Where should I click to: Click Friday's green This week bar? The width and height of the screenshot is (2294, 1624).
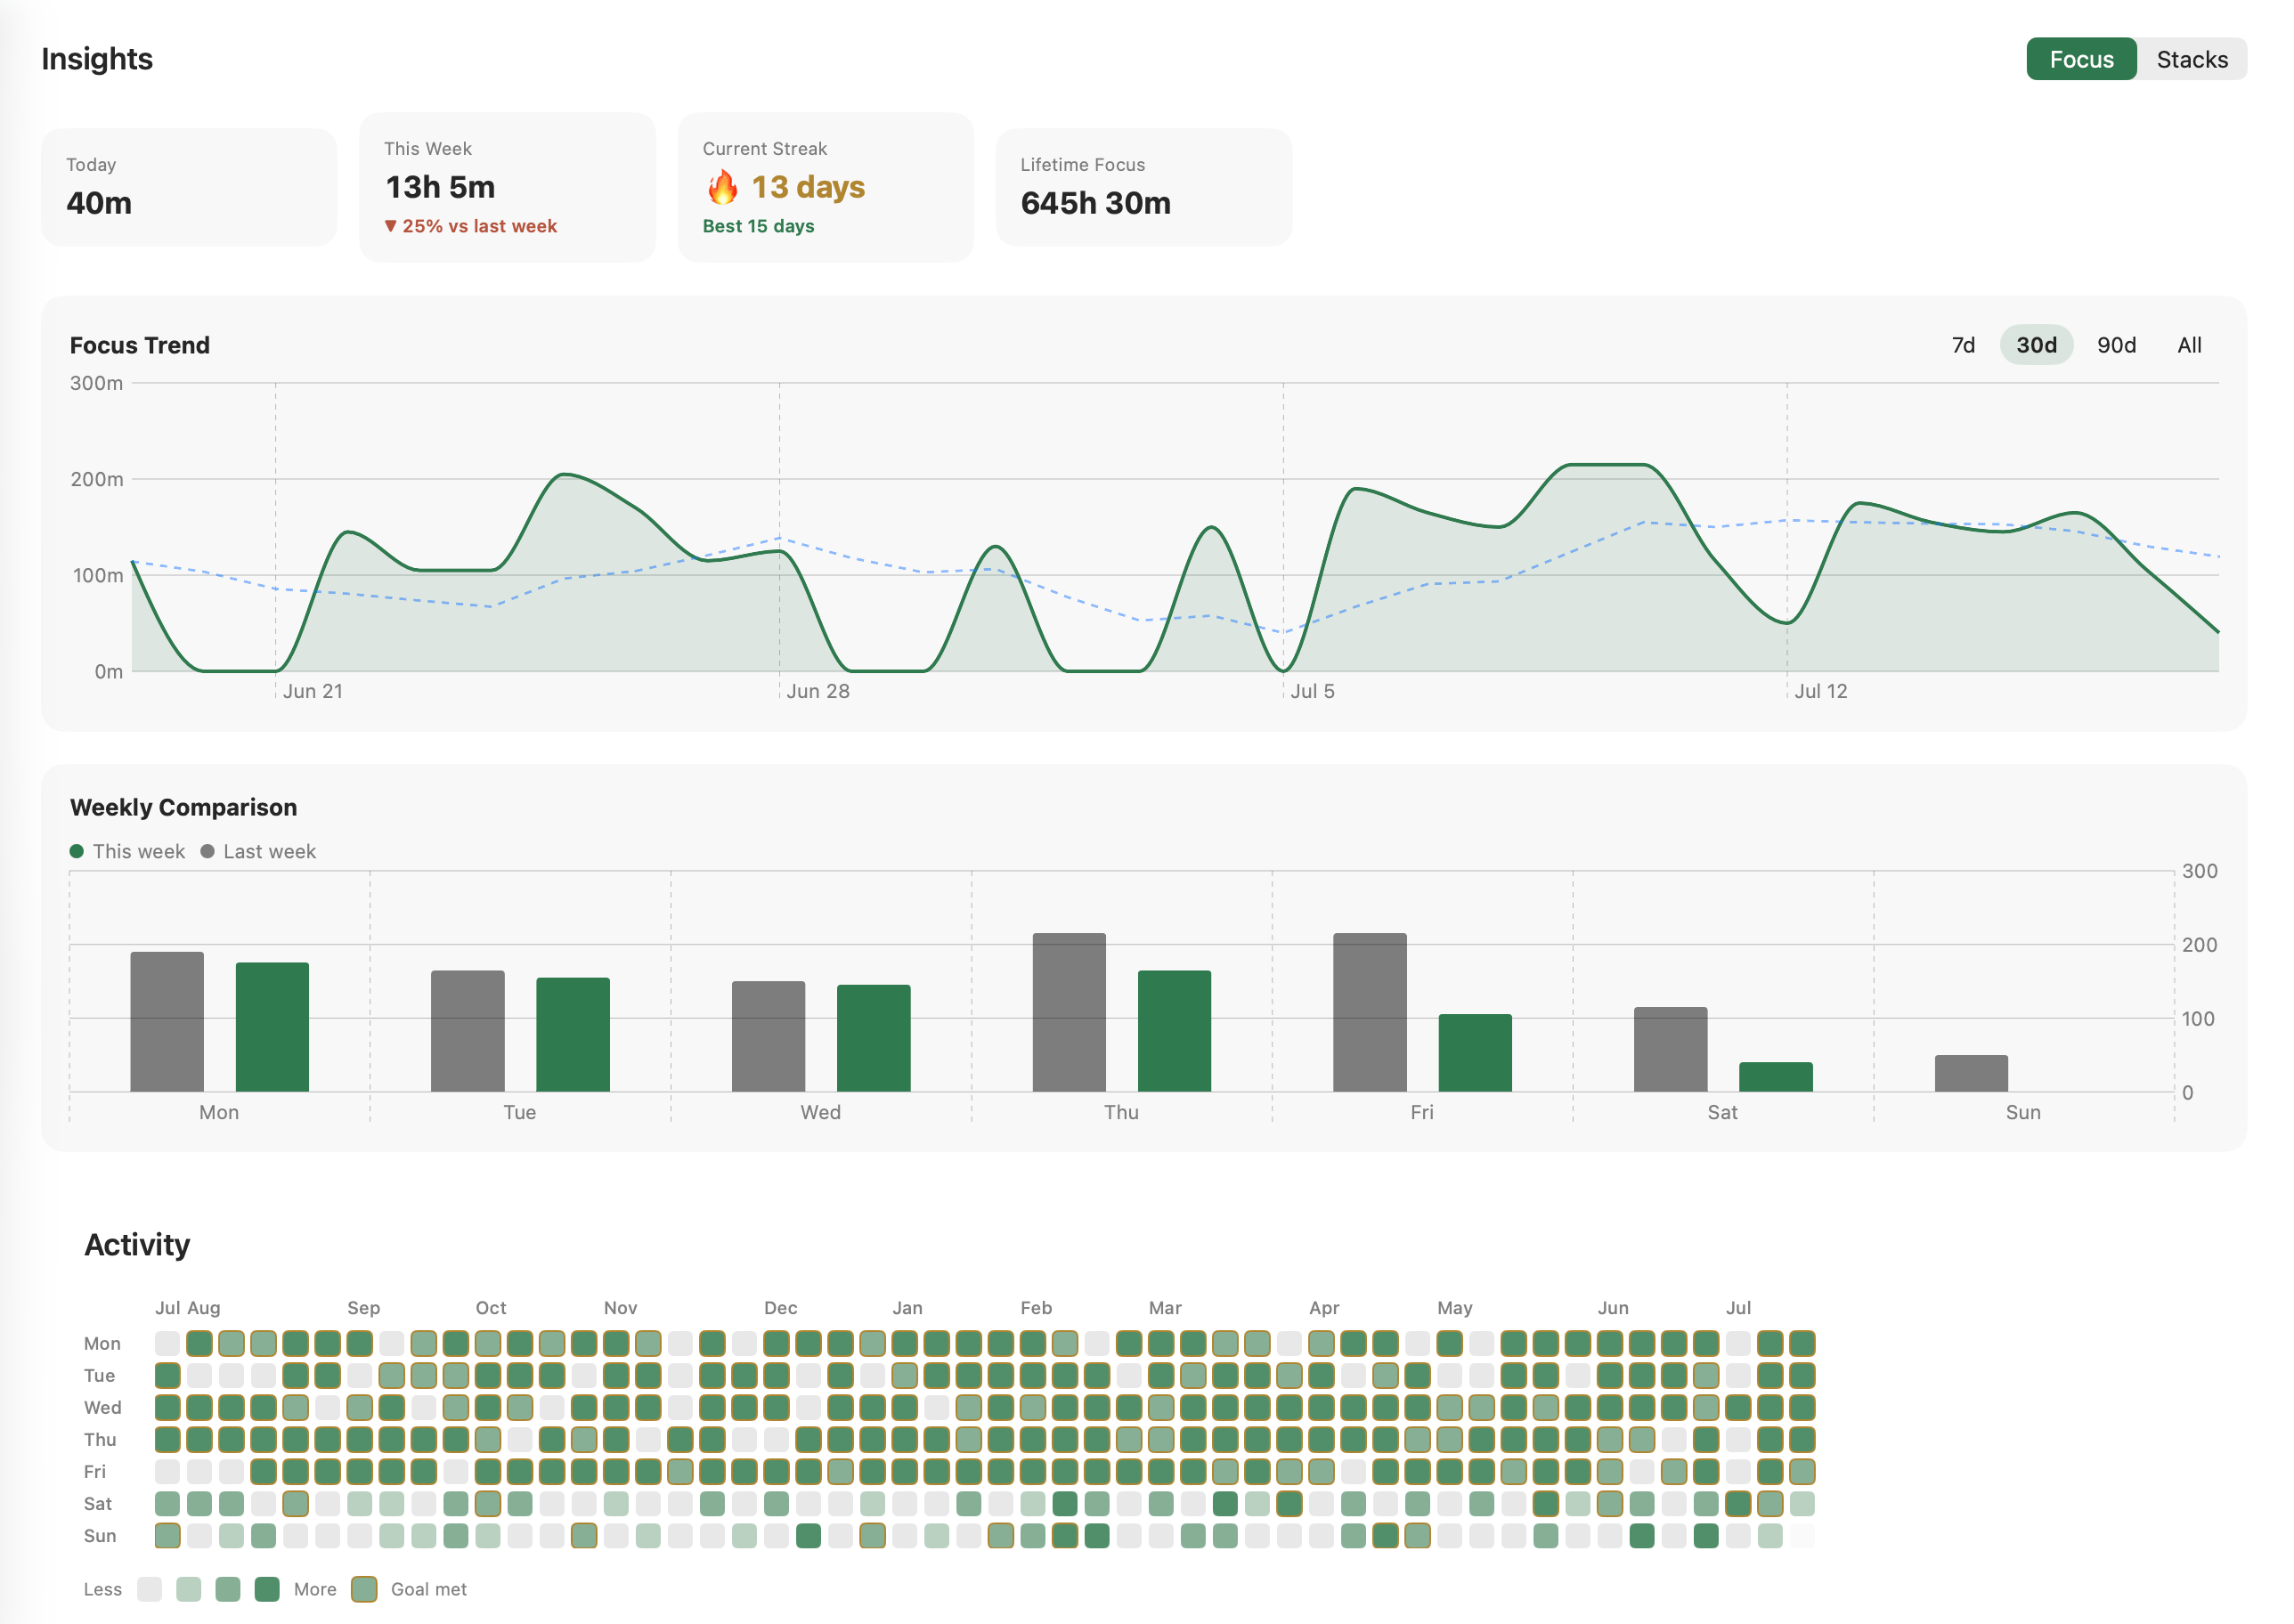[x=1475, y=1053]
